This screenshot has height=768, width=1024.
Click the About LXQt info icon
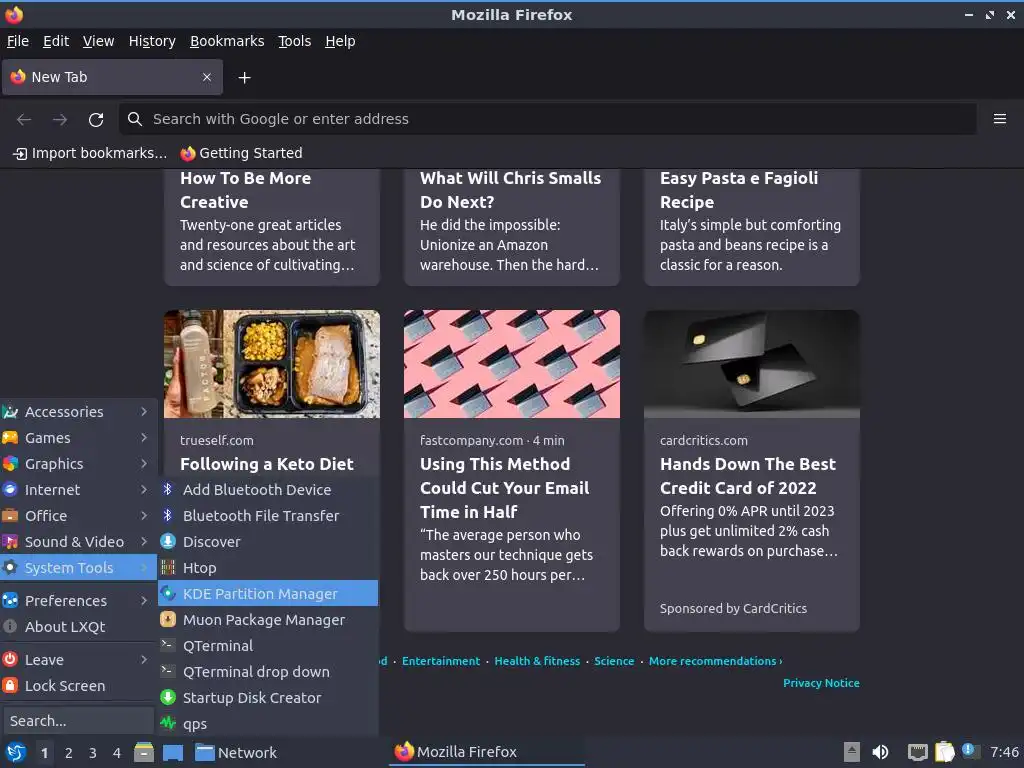tap(10, 626)
